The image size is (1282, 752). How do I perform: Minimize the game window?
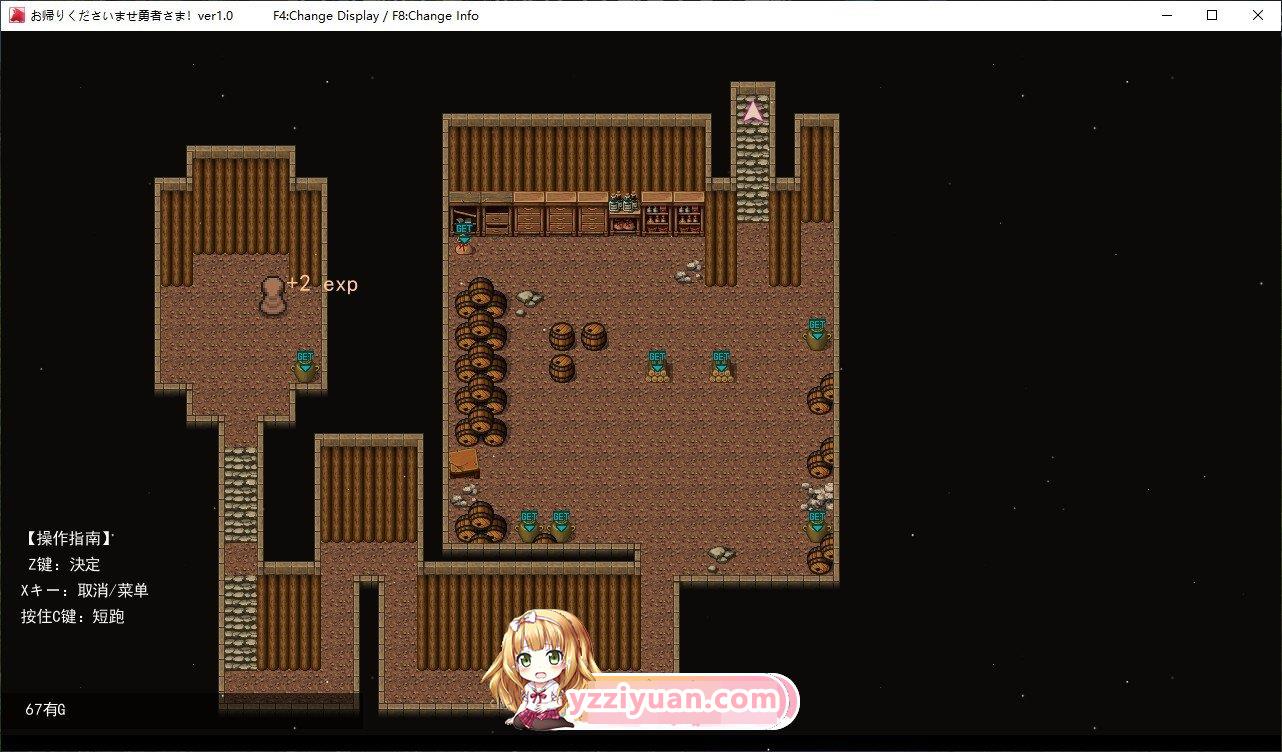point(1166,15)
